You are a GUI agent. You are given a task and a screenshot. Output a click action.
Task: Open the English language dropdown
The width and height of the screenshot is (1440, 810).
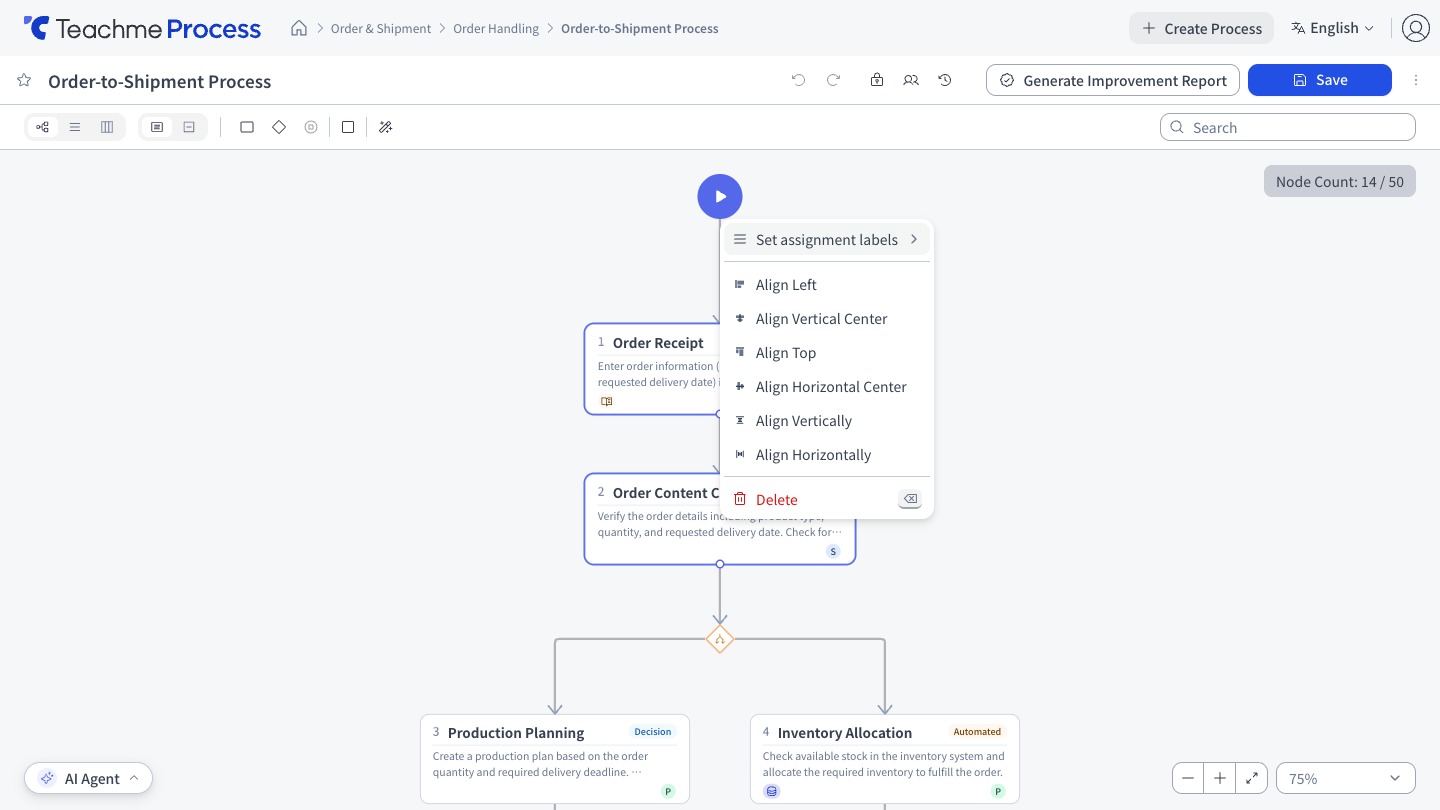click(1332, 28)
